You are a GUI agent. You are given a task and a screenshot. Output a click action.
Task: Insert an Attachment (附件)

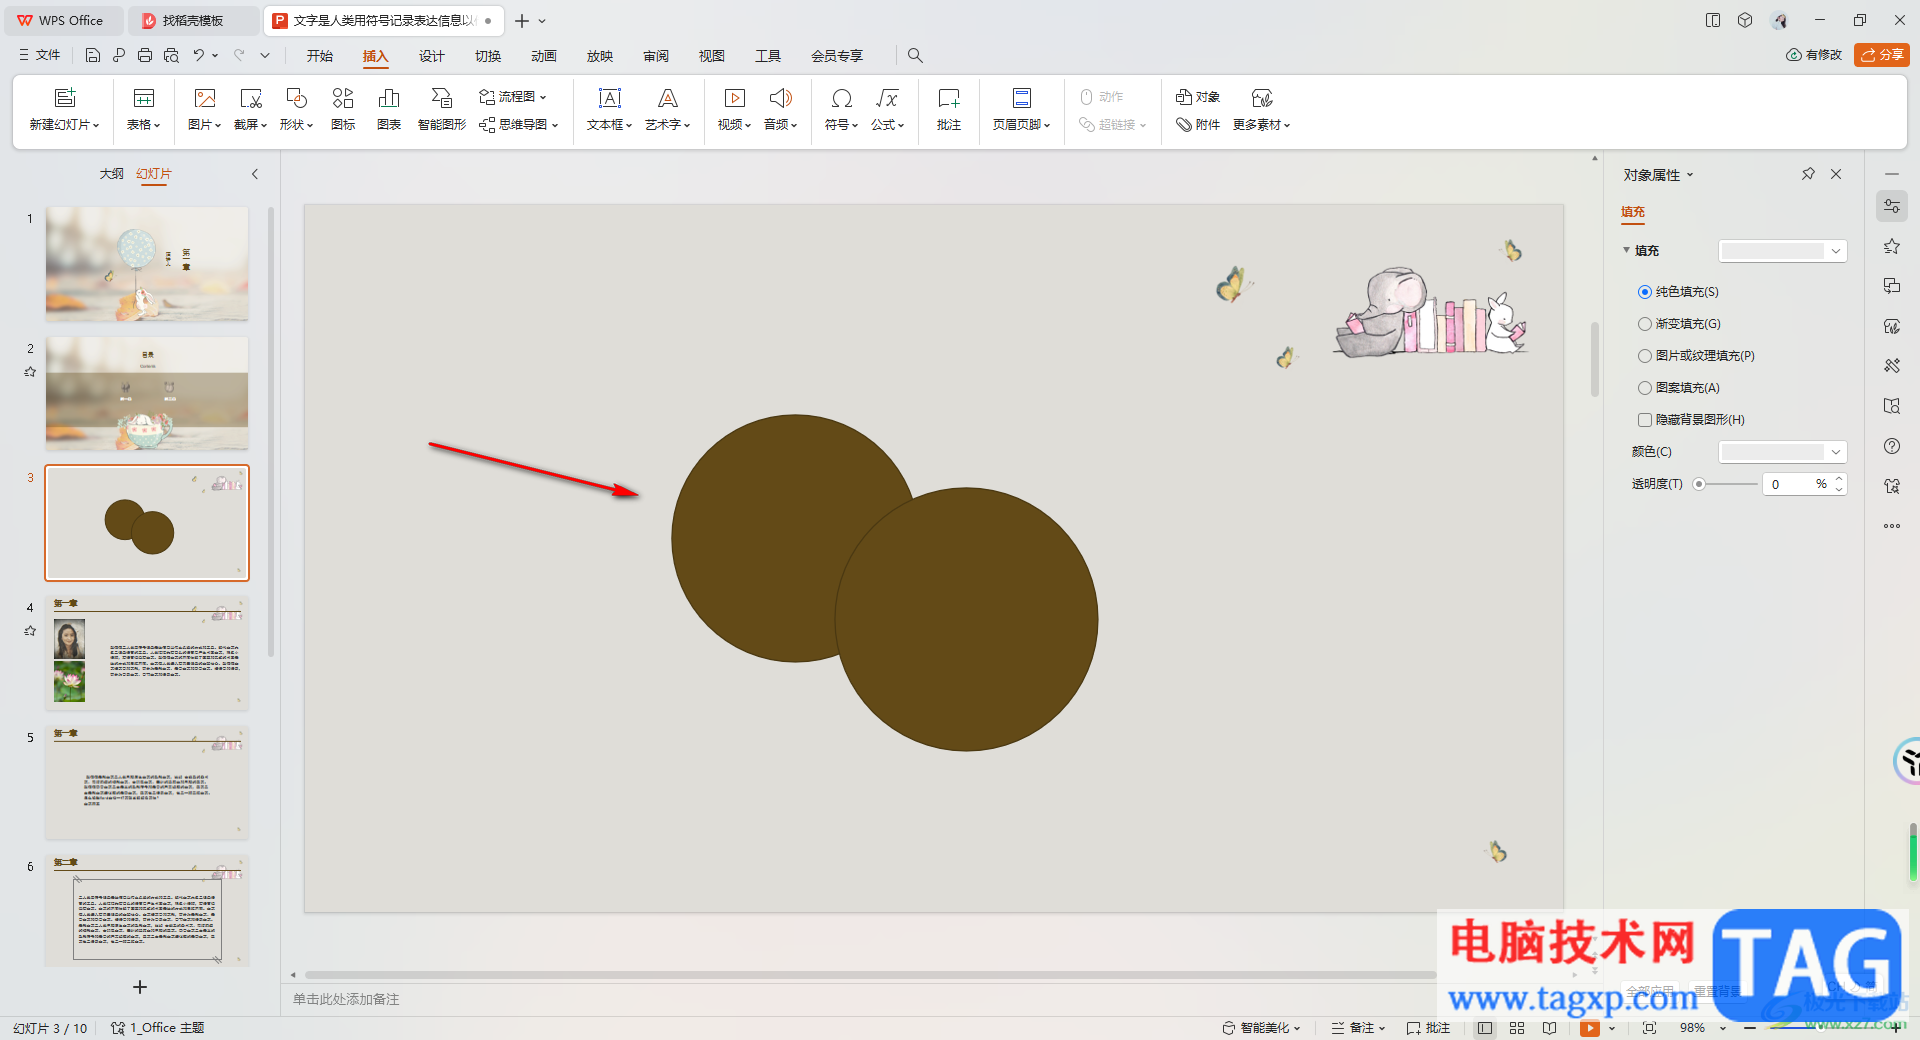tap(1198, 125)
